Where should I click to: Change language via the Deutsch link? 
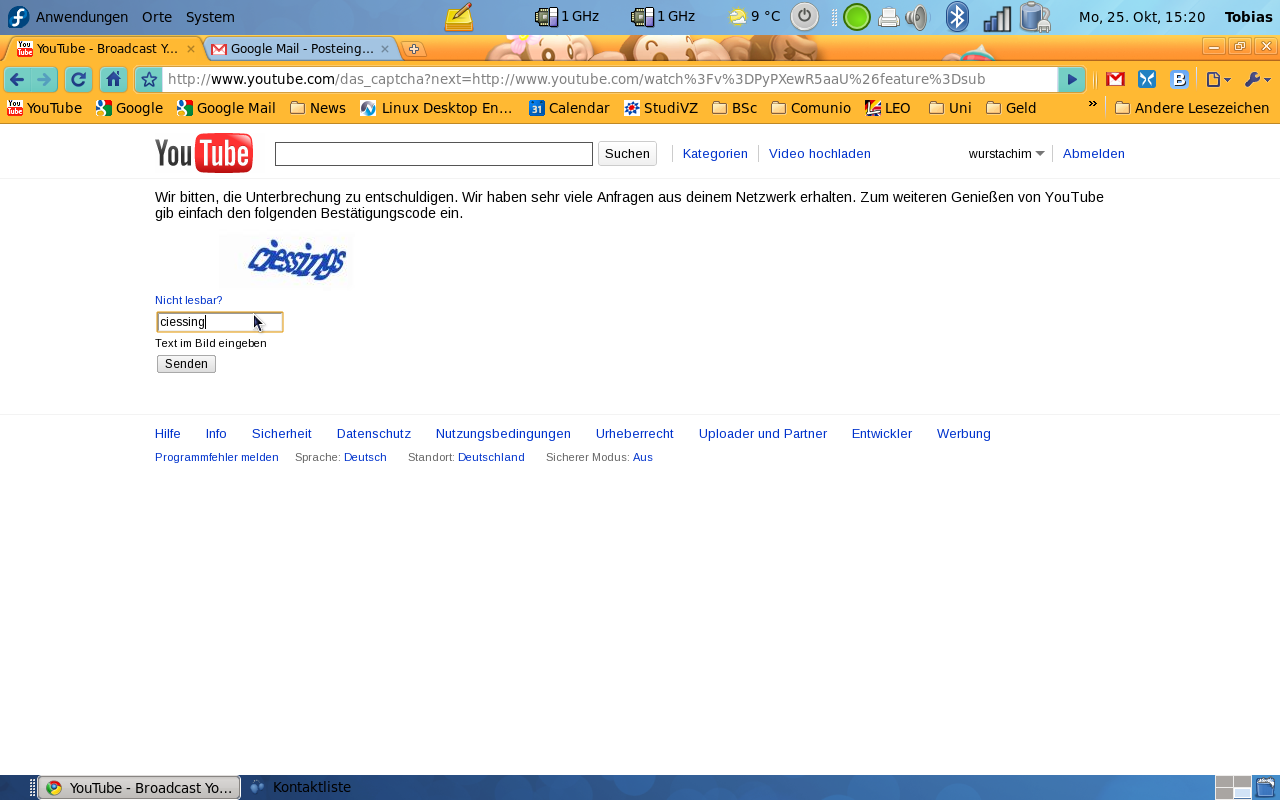click(x=365, y=457)
